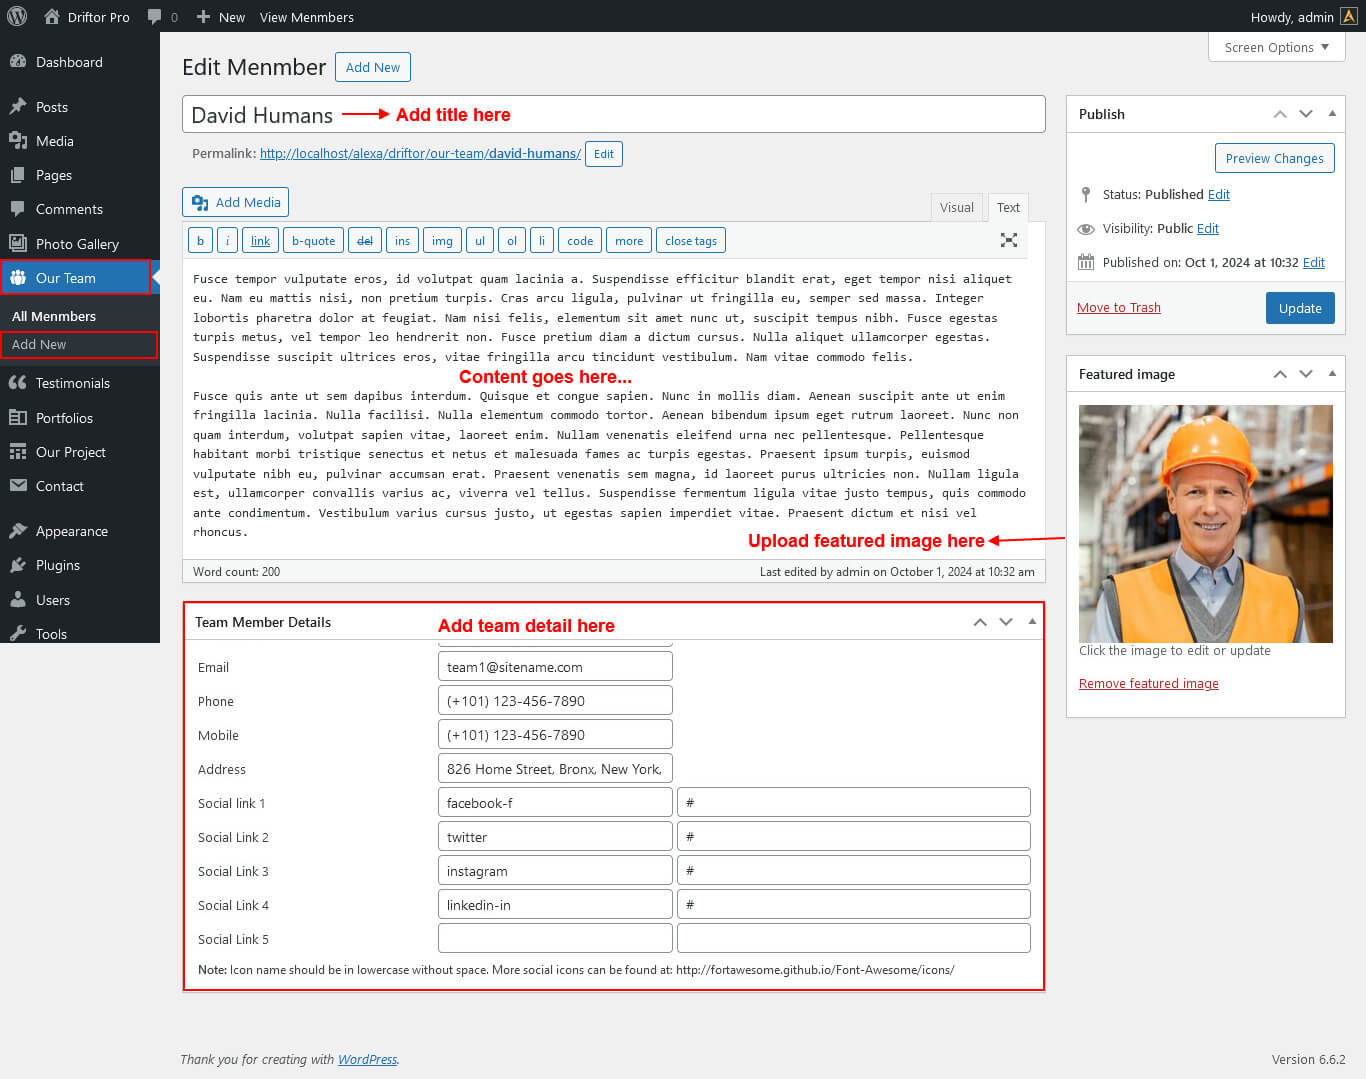
Task: Switch to the Visual editor tab
Action: click(957, 207)
